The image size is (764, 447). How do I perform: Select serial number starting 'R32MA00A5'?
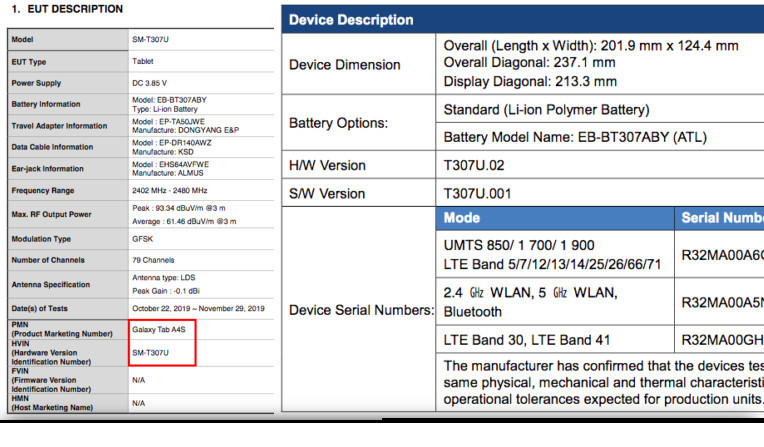[x=723, y=303]
